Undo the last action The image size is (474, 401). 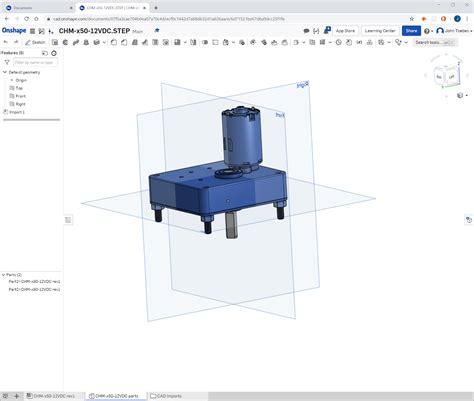click(6, 42)
